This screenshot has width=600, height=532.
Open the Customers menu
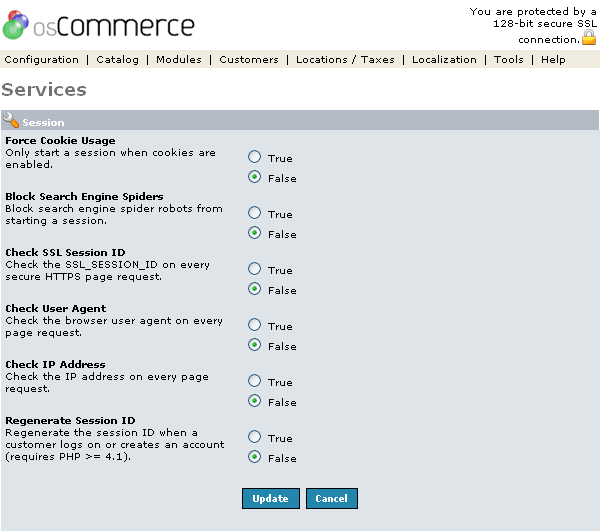coord(249,60)
